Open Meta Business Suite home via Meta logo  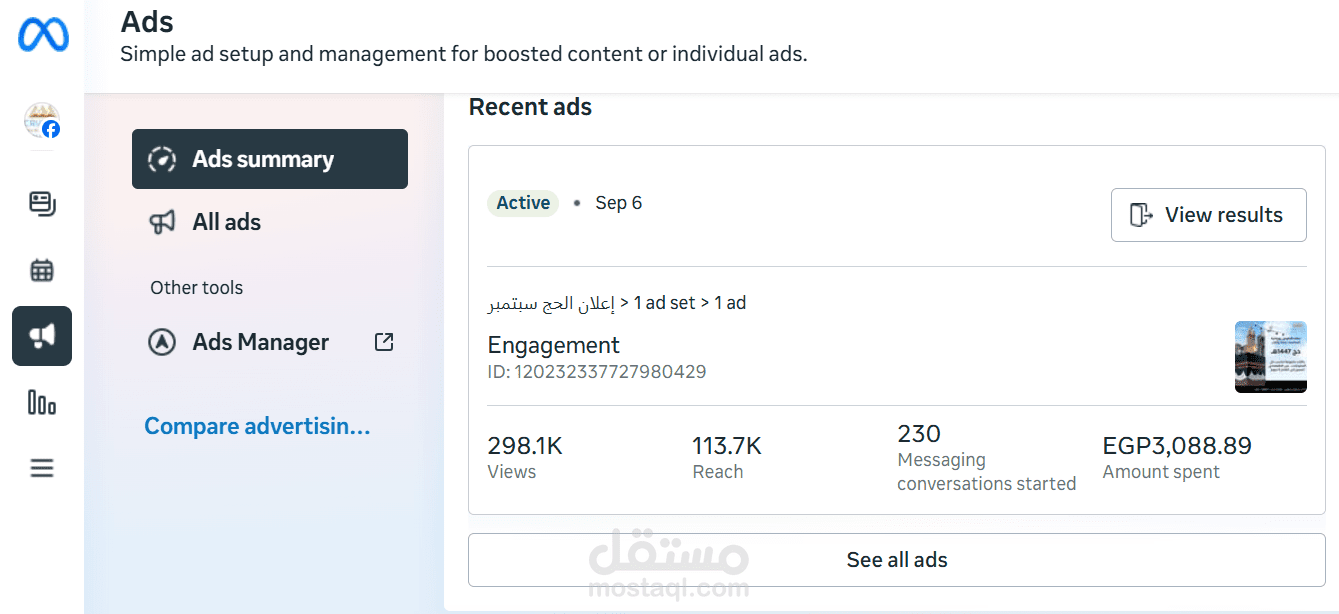[41, 33]
